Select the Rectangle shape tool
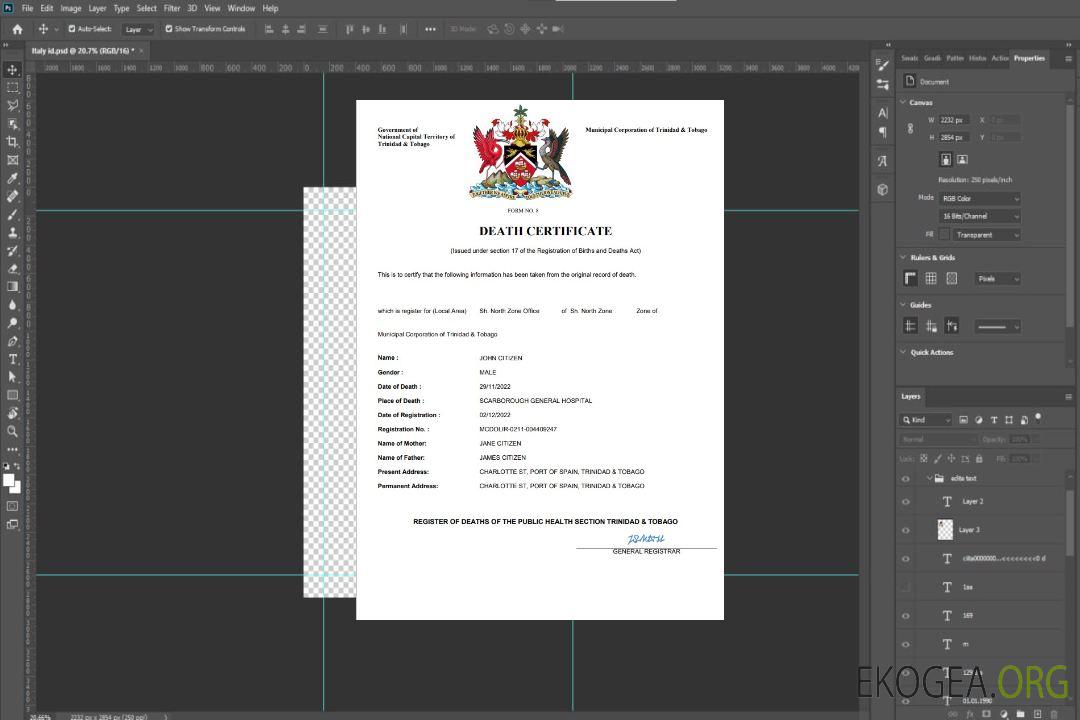Viewport: 1080px width, 720px height. (12, 395)
